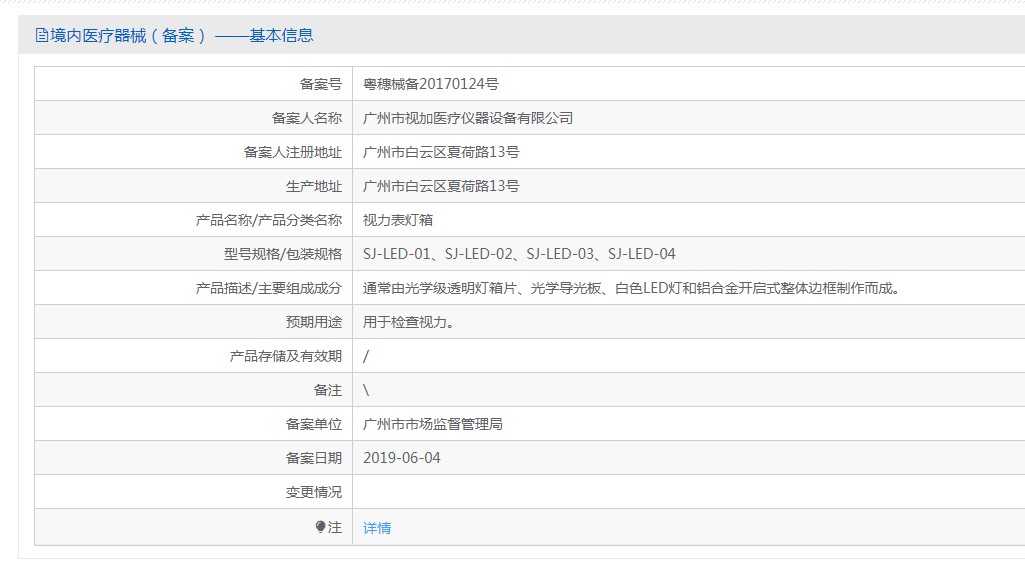This screenshot has width=1025, height=580.
Task: Click the 备案人注册地址 value cell
Action: [x=689, y=152]
